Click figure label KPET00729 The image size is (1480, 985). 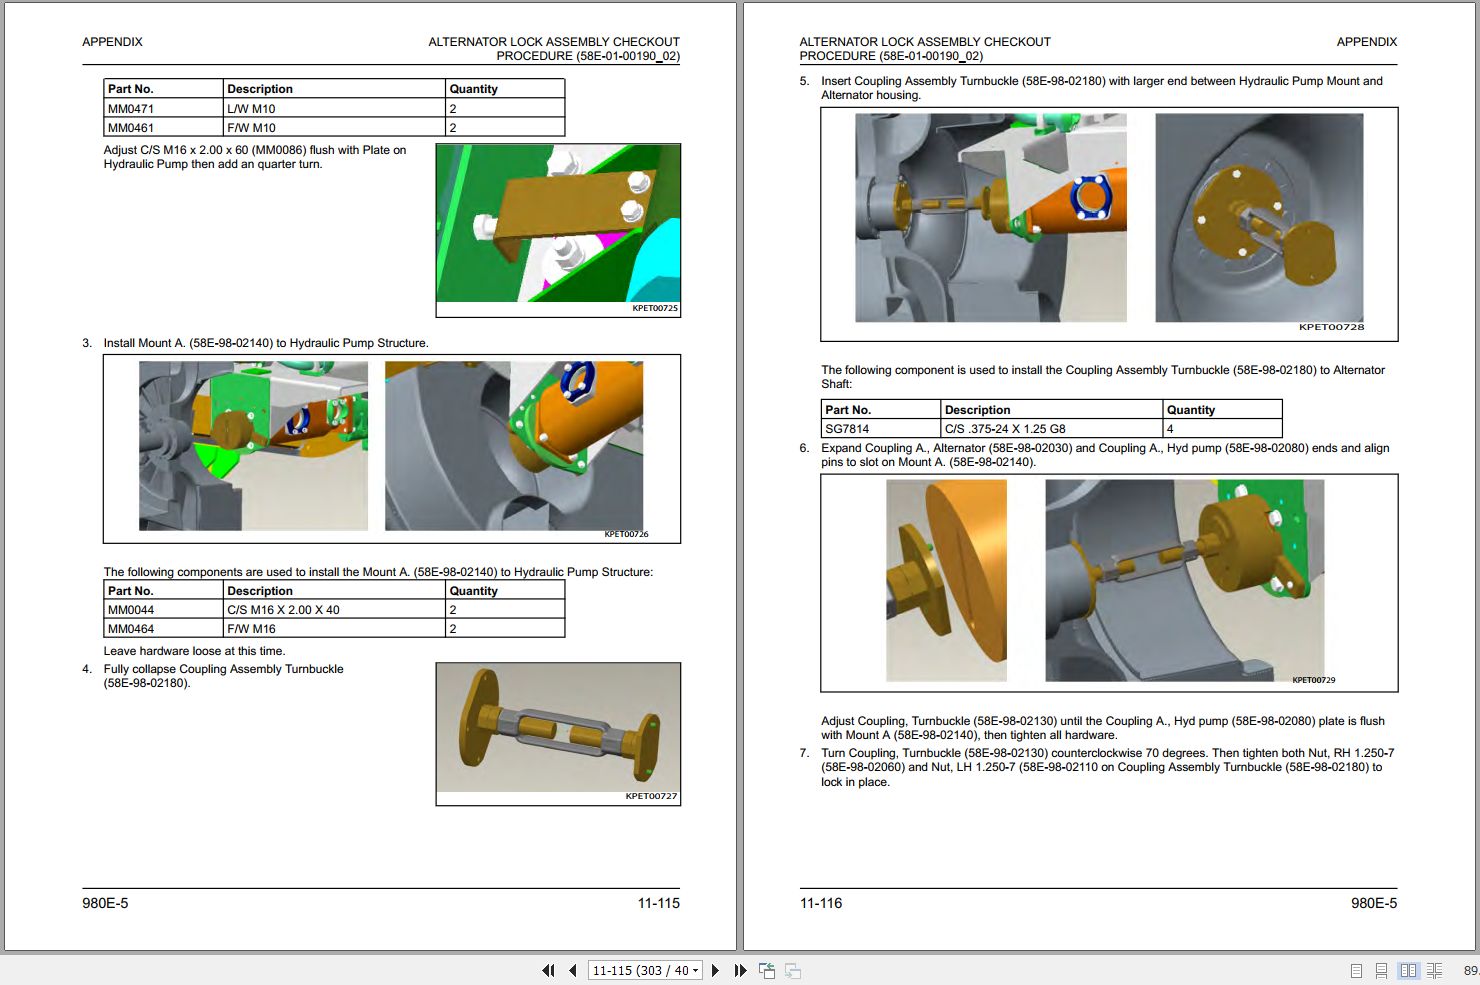pyautogui.click(x=1314, y=680)
